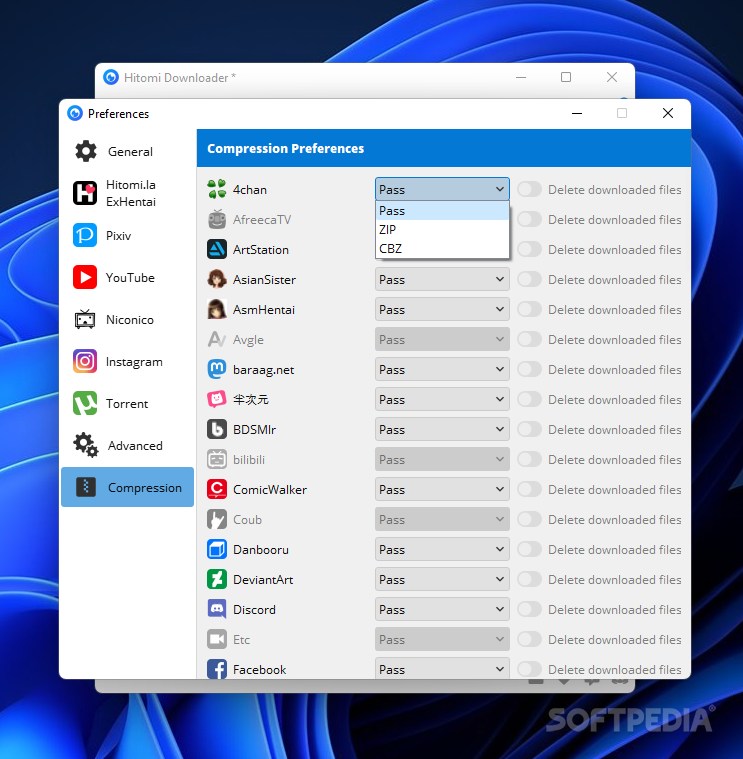Click the Danbooru cube icon
Viewport: 743px width, 759px height.
(216, 549)
